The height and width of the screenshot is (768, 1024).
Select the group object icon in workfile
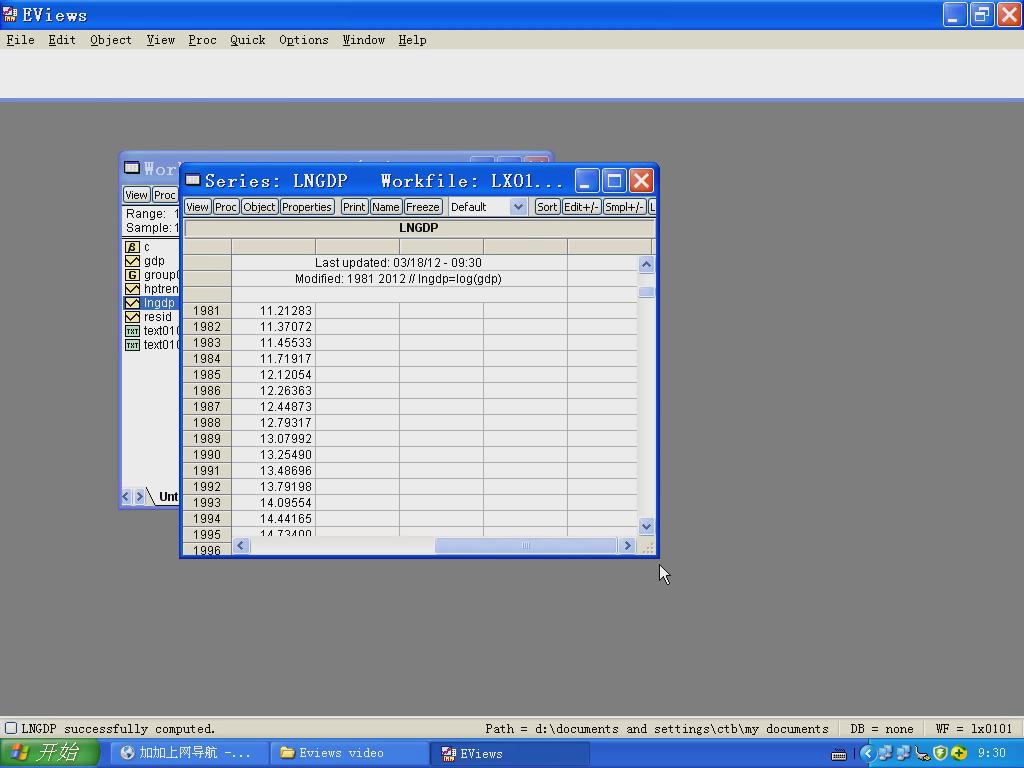click(132, 275)
